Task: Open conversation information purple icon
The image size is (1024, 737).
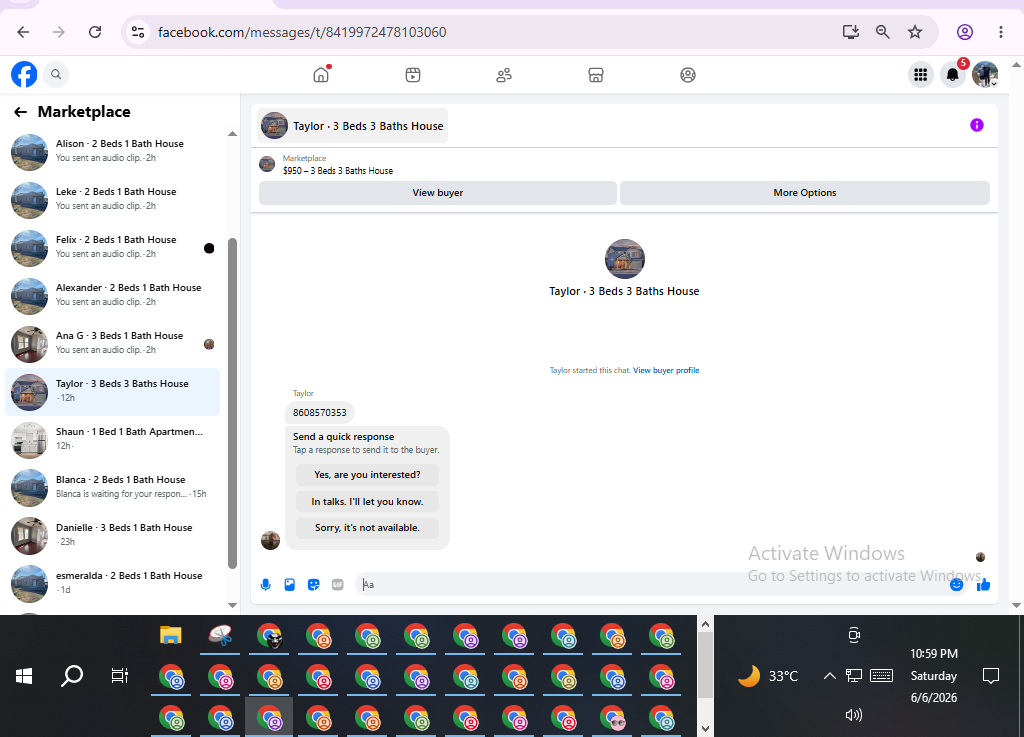Action: click(x=976, y=125)
